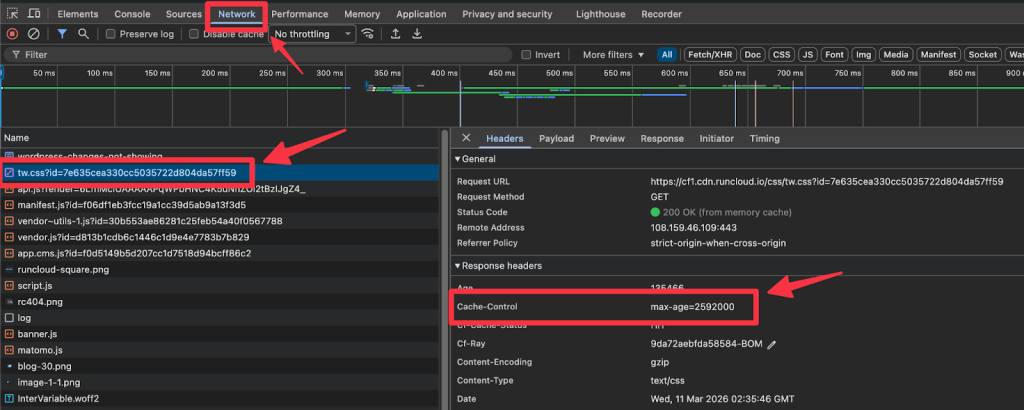This screenshot has width=1024, height=410.
Task: Open the No throttling dropdown
Action: click(313, 34)
